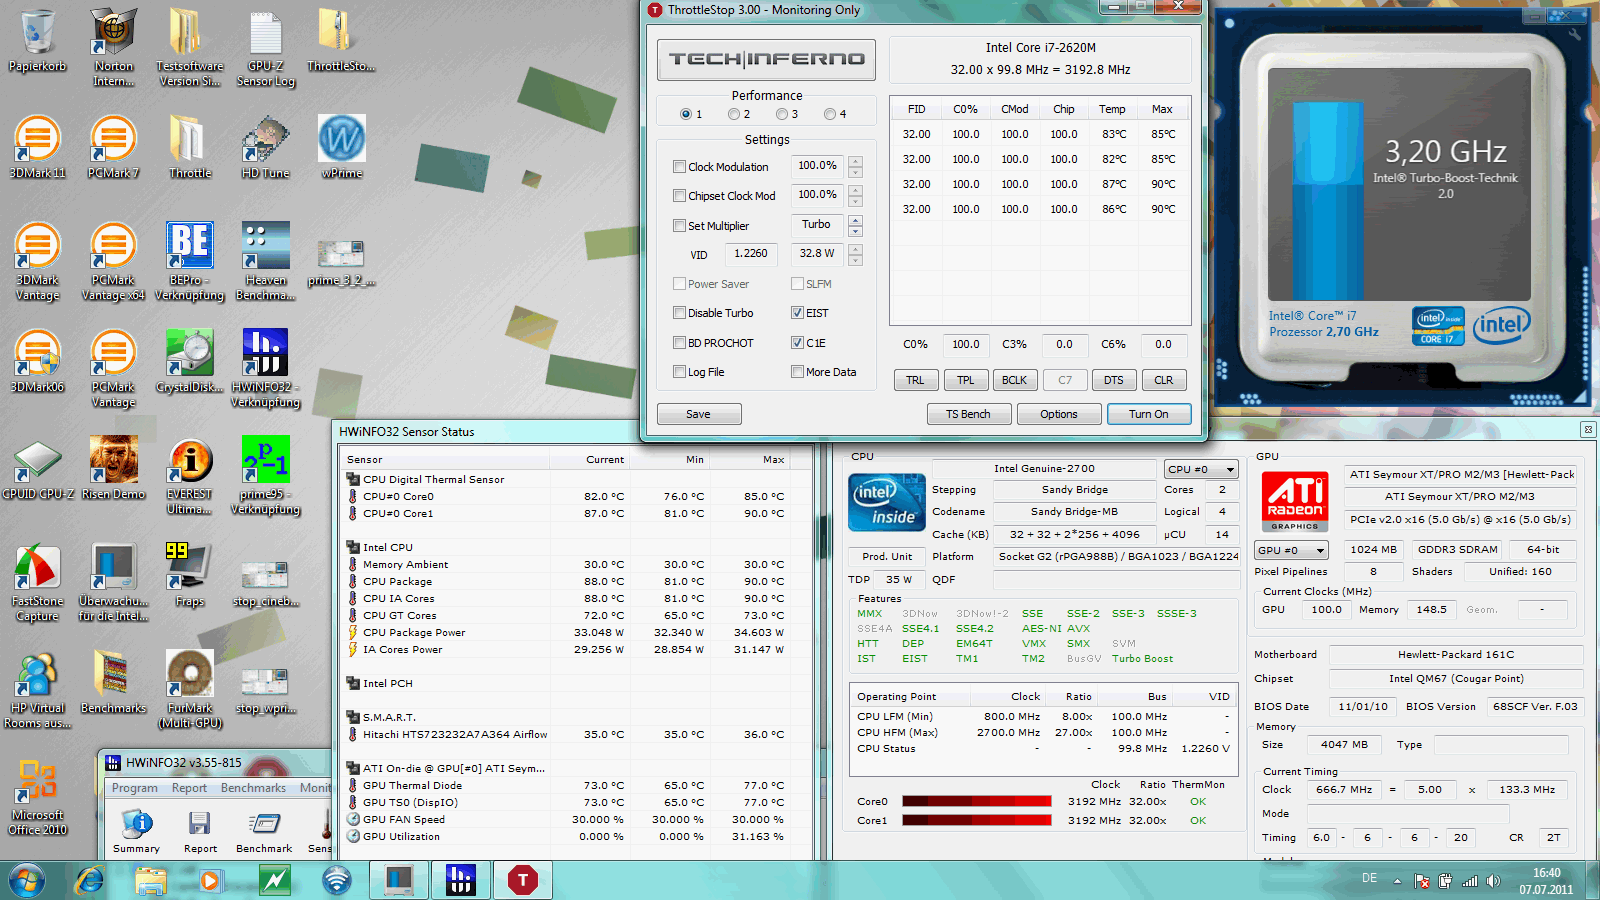The image size is (1600, 900).
Task: Adjust the Clock Modulation percentage spinner
Action: pos(855,166)
